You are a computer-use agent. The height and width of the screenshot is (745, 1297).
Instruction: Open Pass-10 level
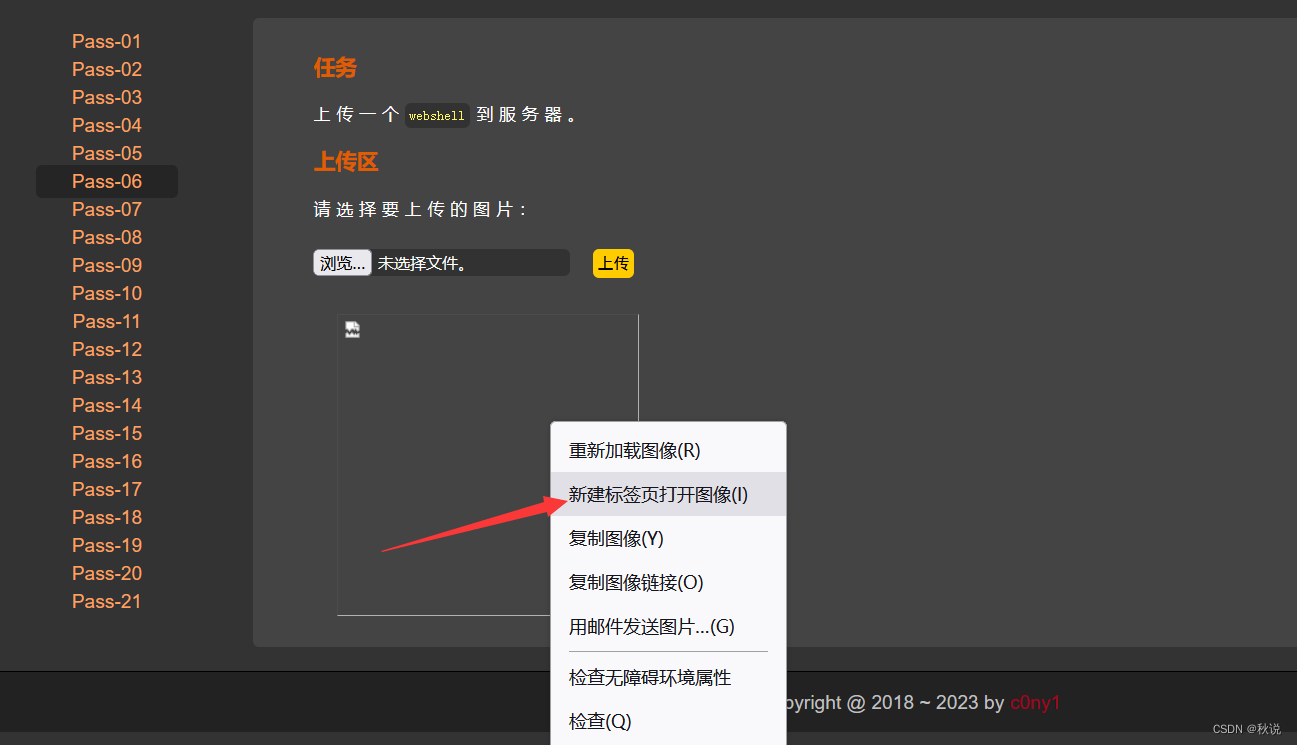107,293
